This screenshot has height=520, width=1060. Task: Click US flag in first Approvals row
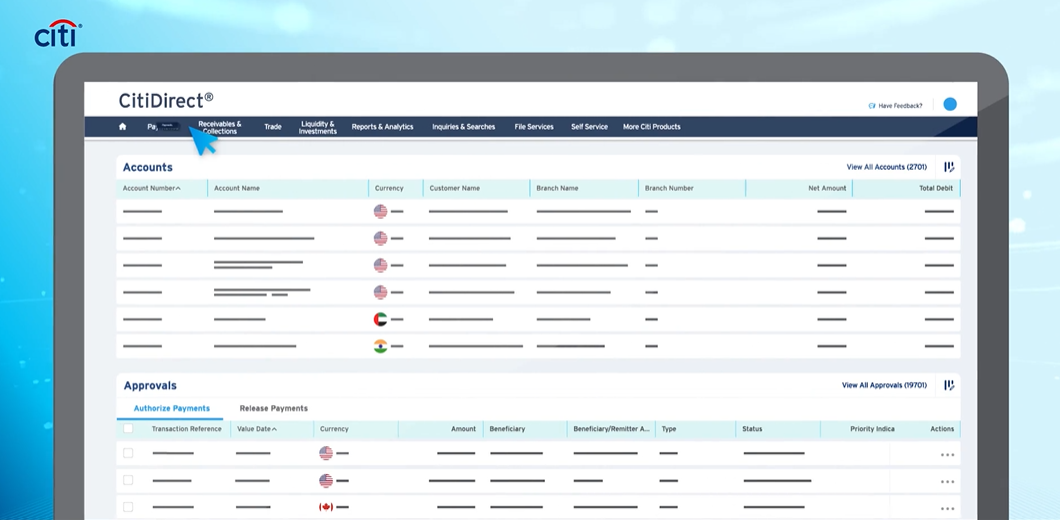pos(326,453)
